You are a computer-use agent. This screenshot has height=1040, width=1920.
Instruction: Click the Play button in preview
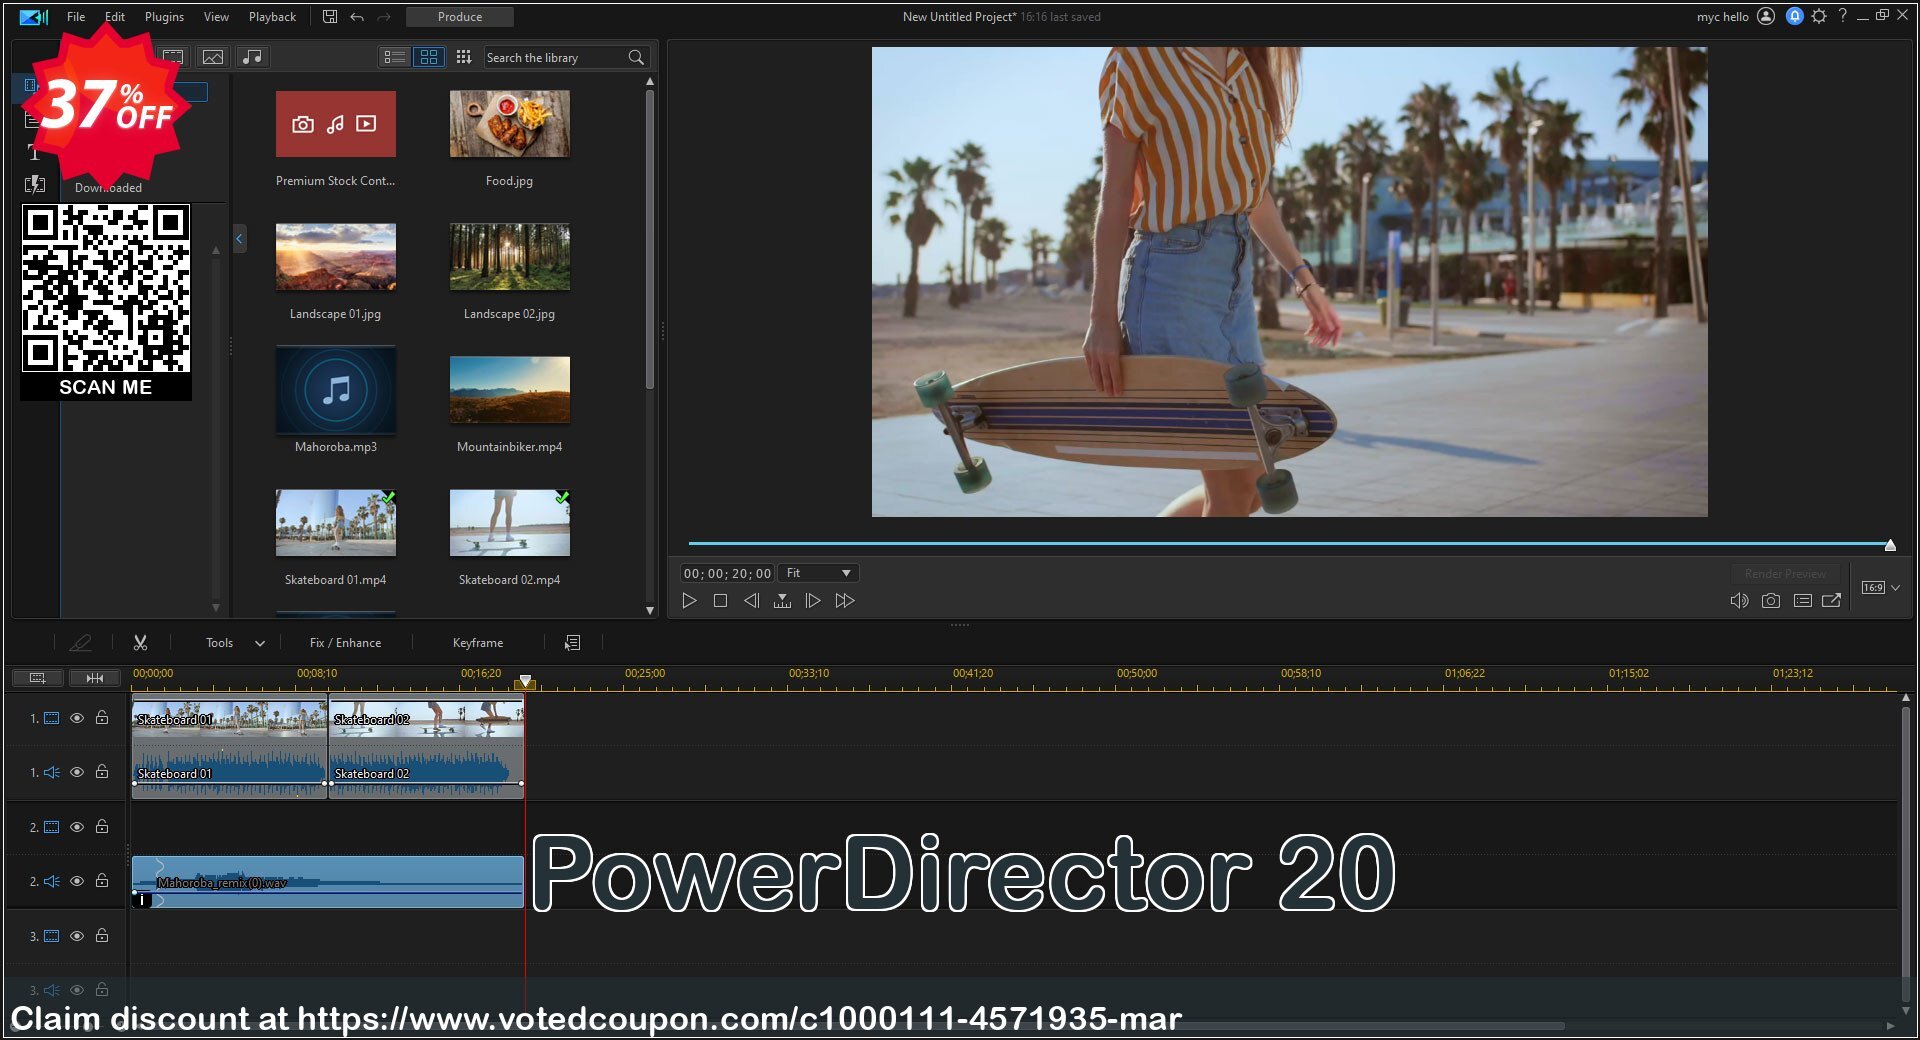click(689, 601)
